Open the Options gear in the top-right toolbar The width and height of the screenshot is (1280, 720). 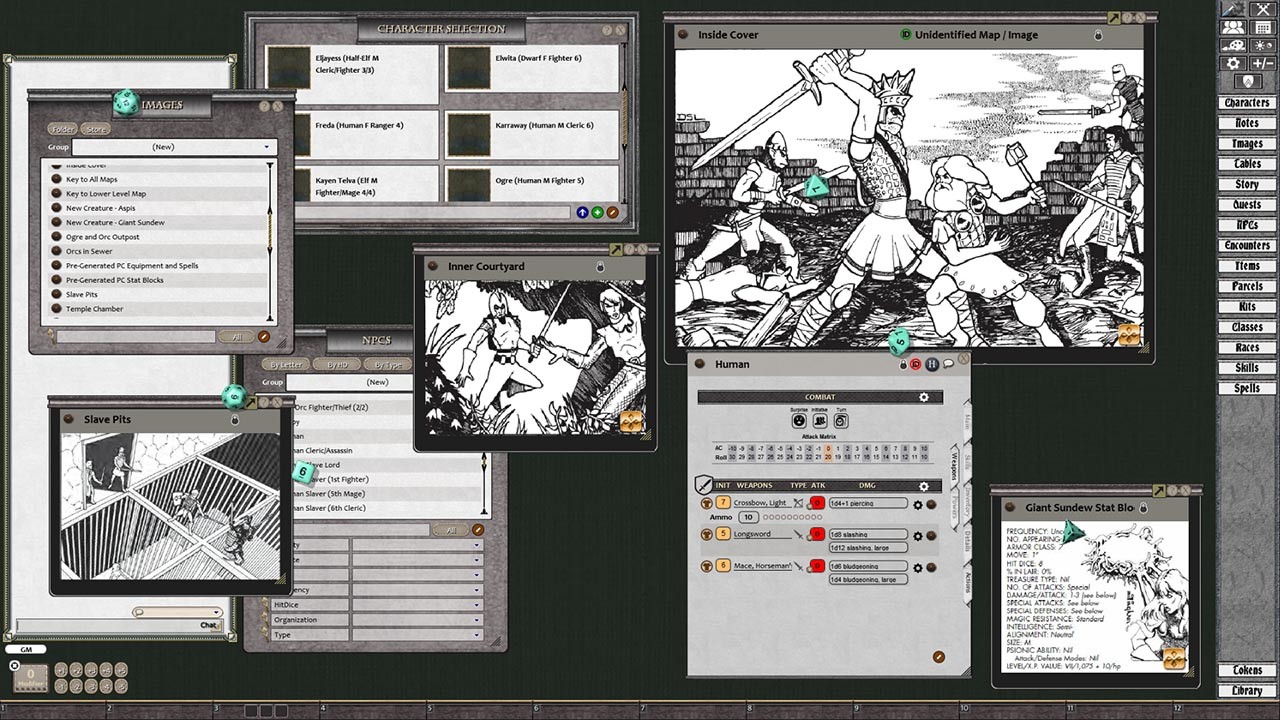point(1233,63)
